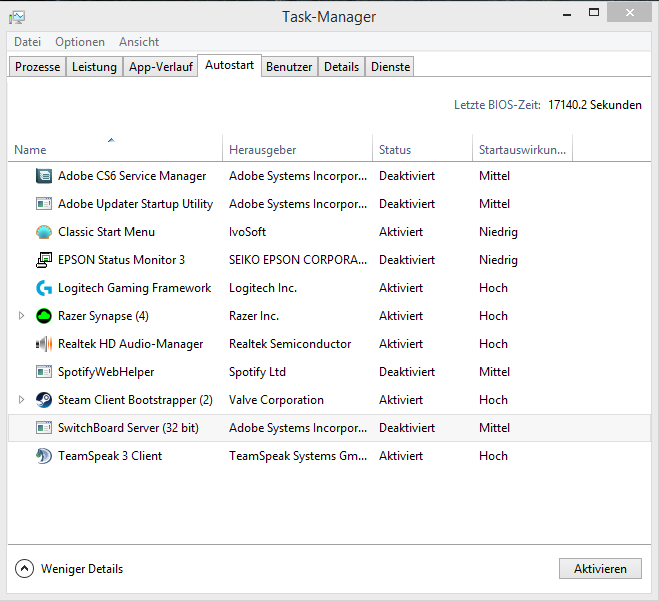
Task: Click the Weniger Details link
Action: click(82, 569)
